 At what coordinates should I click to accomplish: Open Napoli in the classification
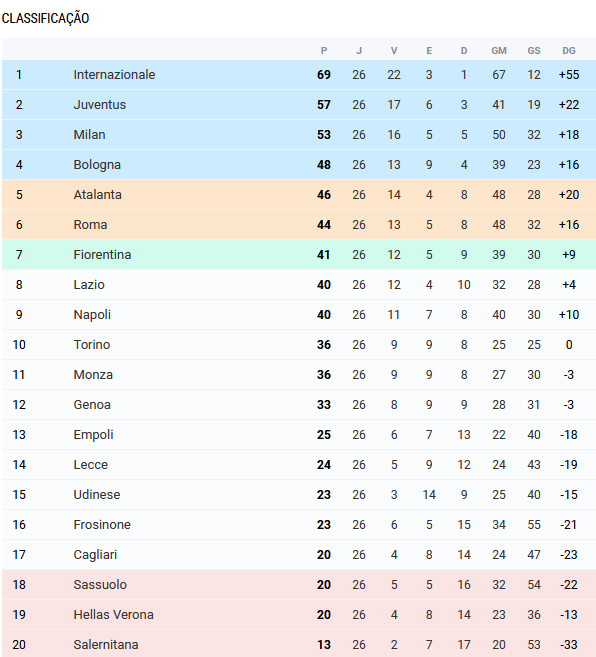pyautogui.click(x=92, y=315)
